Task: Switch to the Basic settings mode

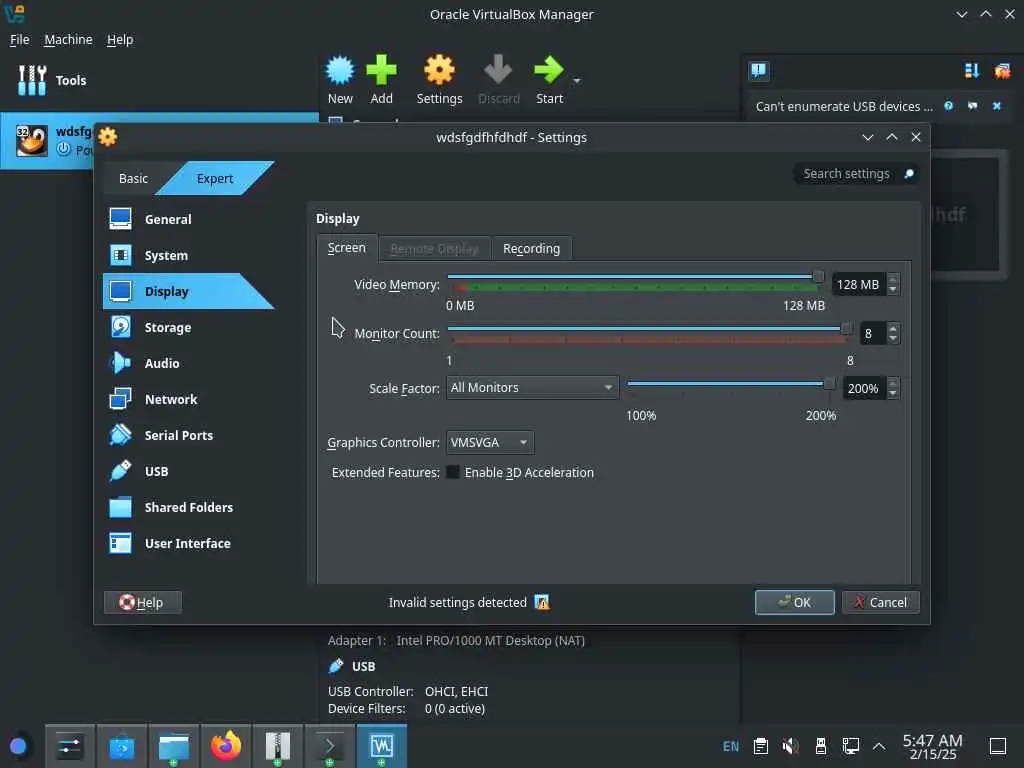Action: pos(133,178)
